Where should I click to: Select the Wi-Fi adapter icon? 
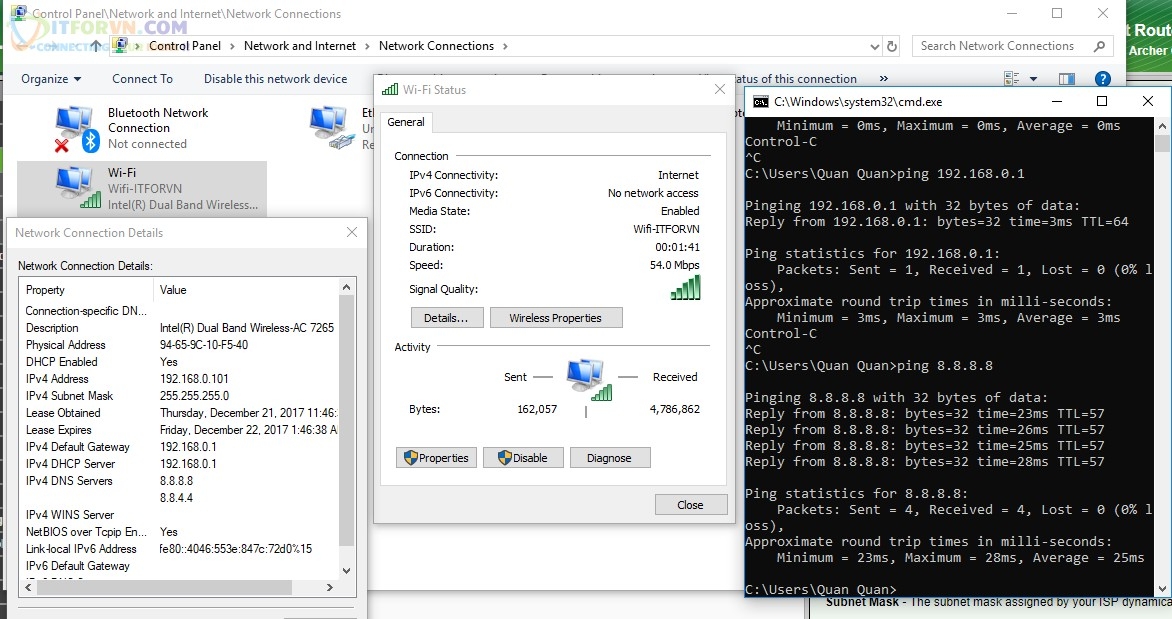[78, 187]
